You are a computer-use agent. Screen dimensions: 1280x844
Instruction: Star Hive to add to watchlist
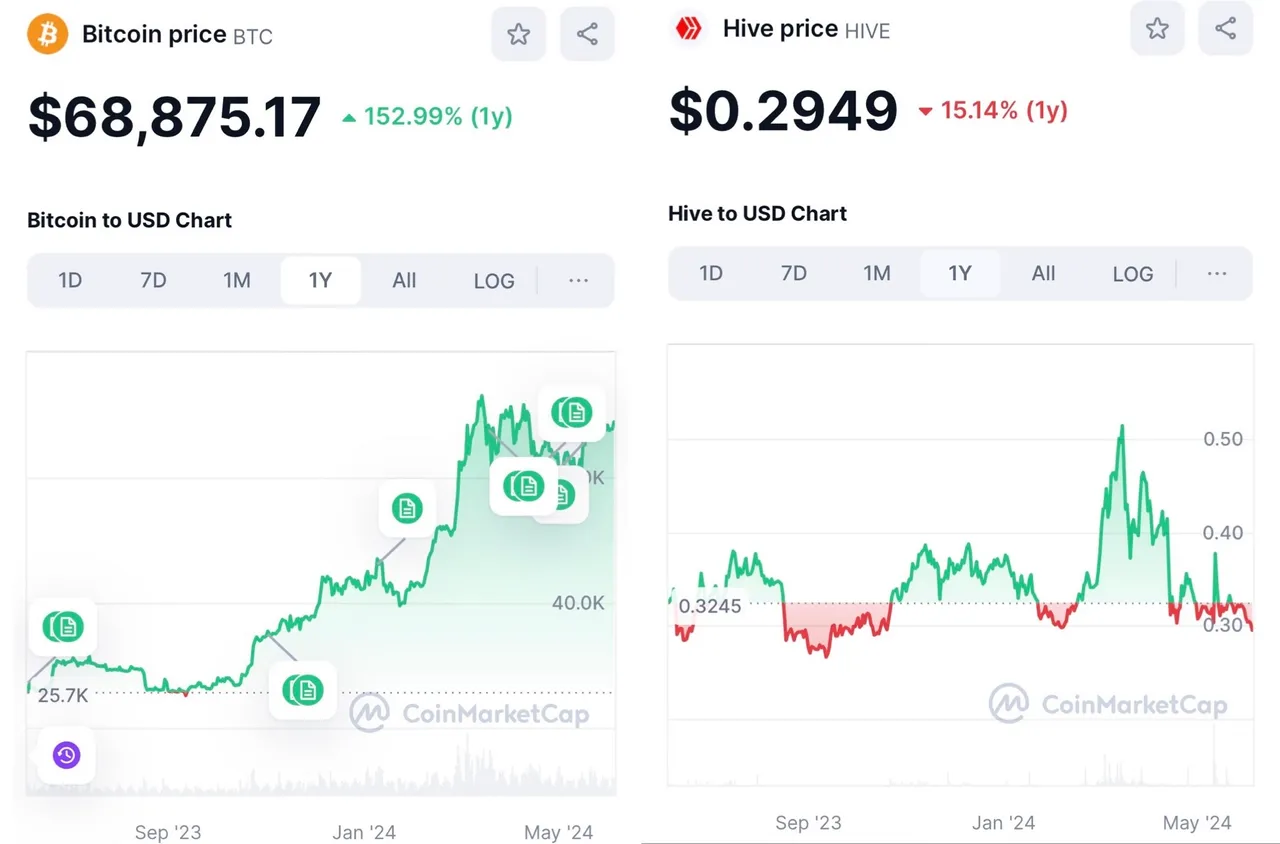pyautogui.click(x=1157, y=28)
